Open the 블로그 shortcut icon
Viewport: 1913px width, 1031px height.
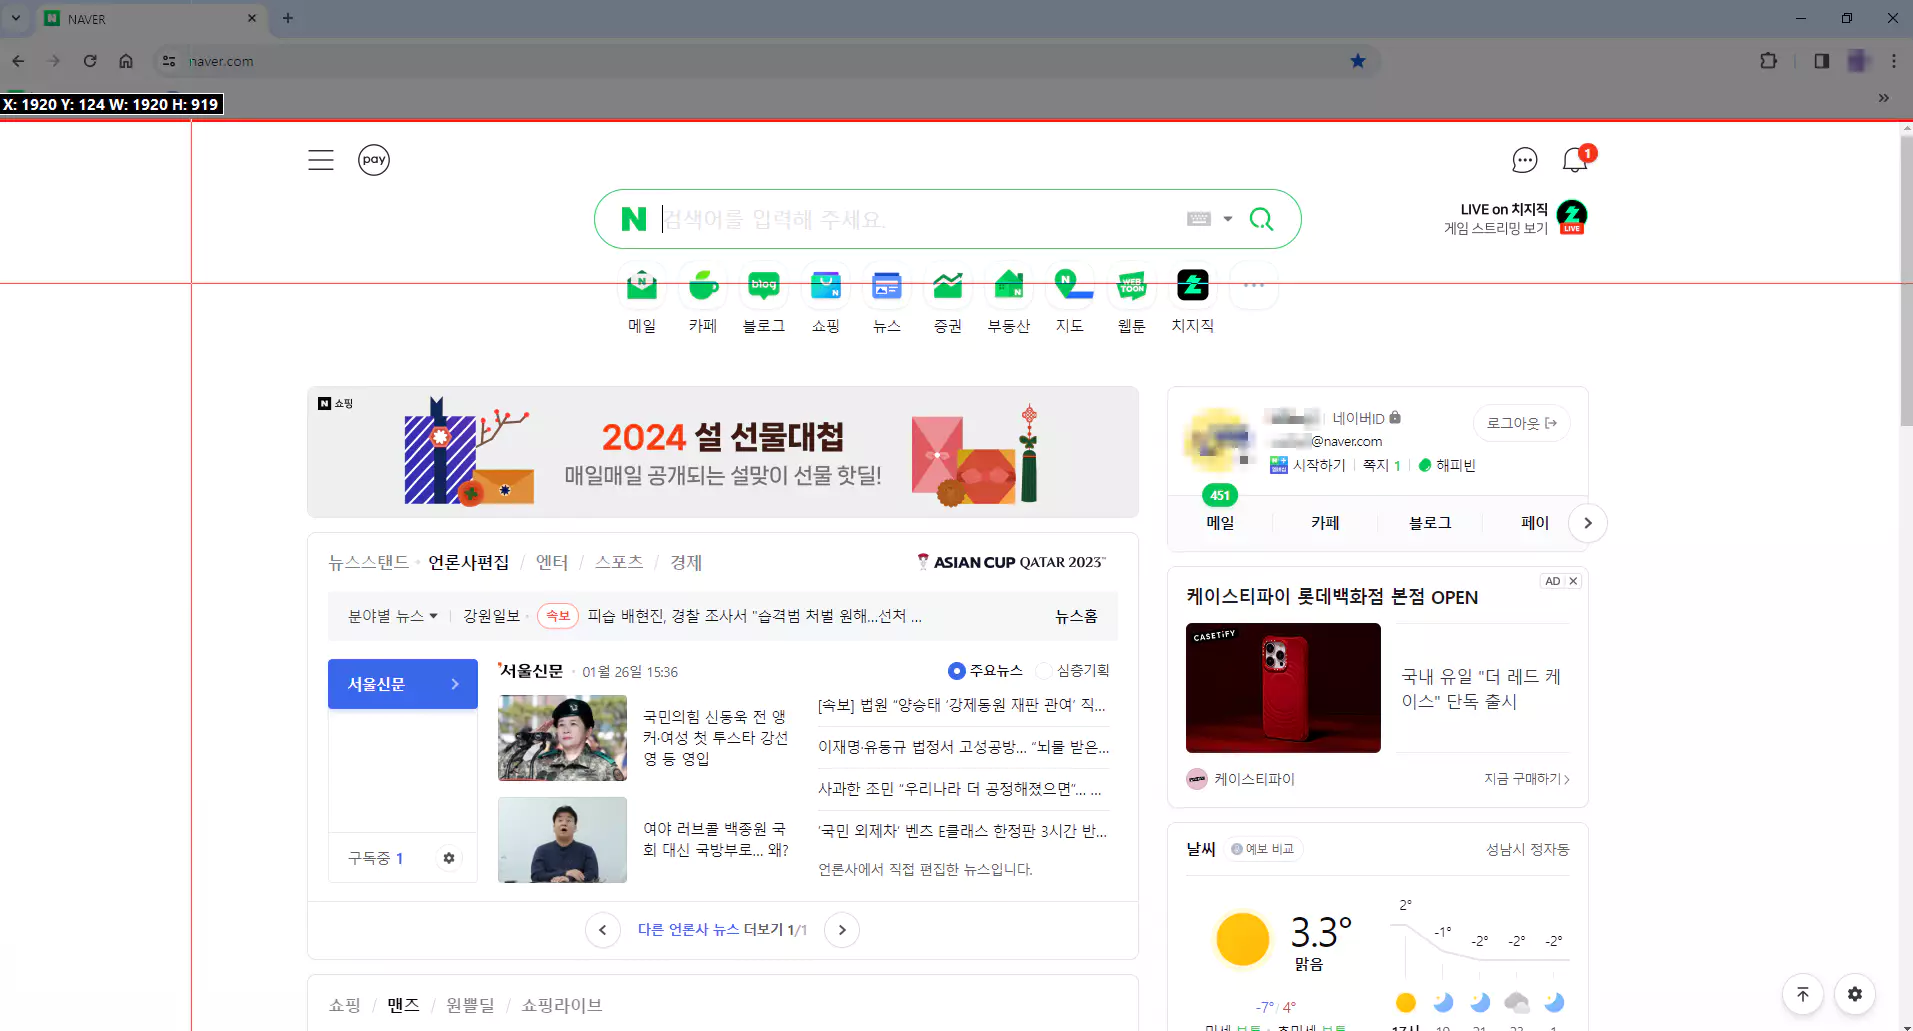tap(764, 286)
